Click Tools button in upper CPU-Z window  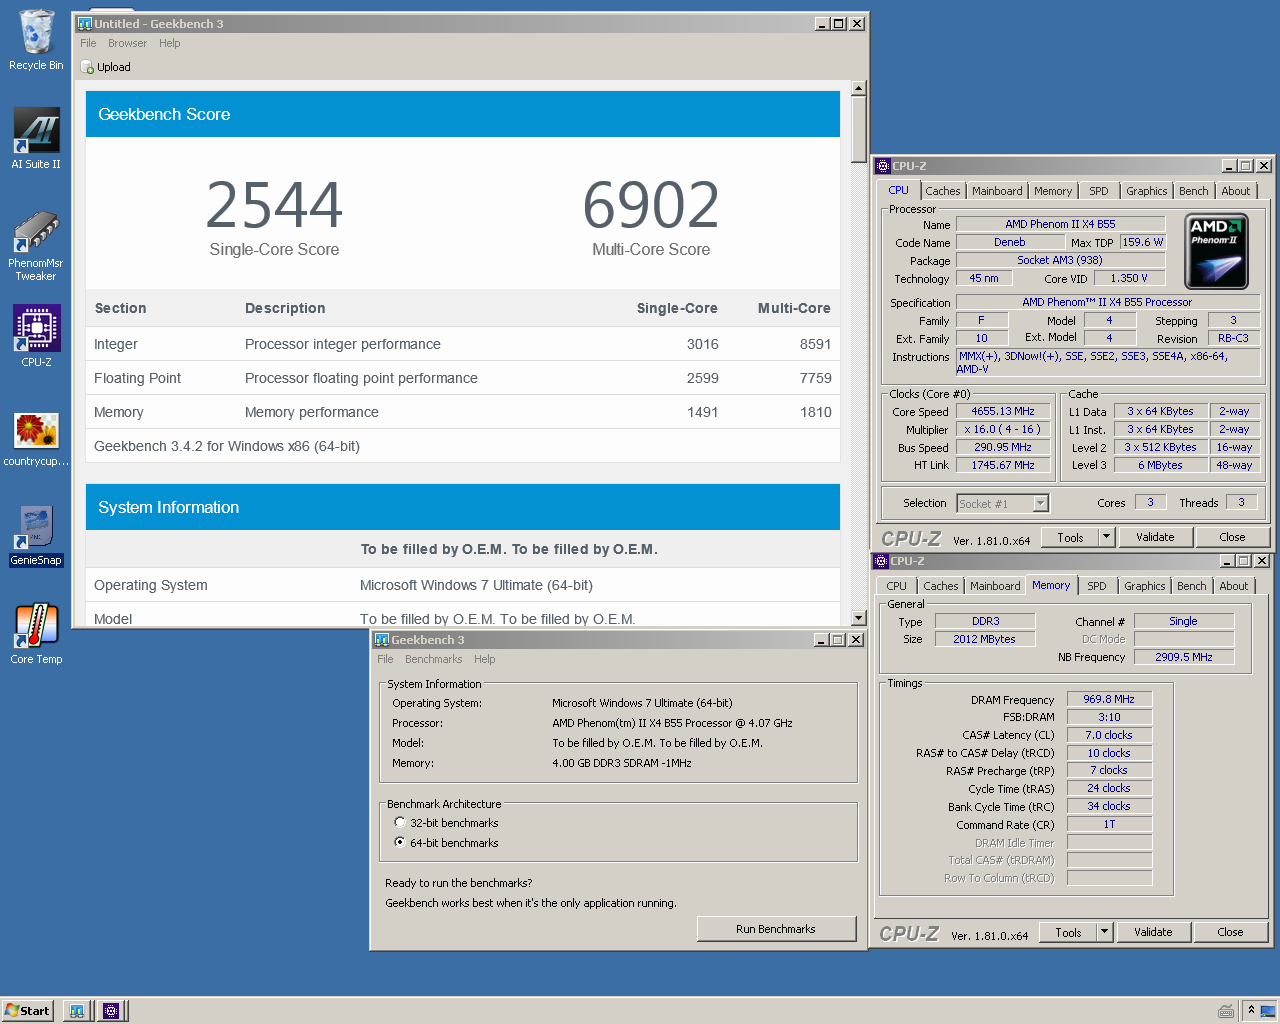click(x=1070, y=537)
